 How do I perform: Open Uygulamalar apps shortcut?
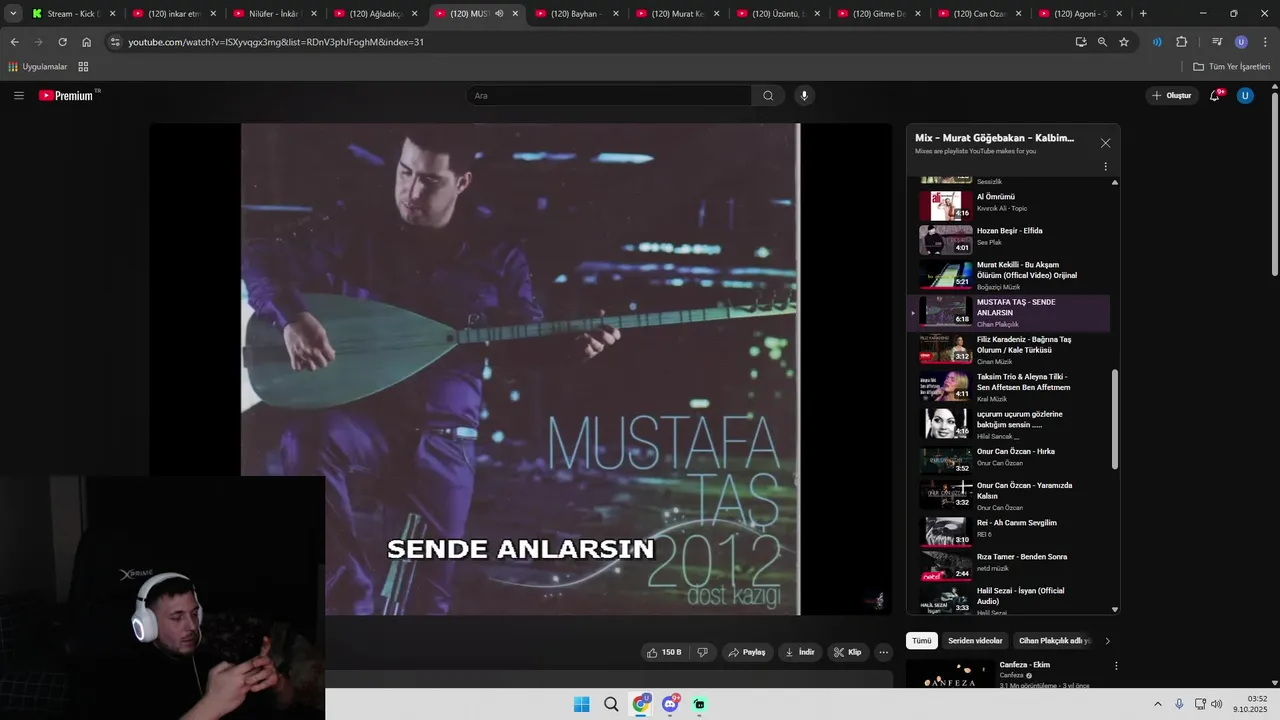pyautogui.click(x=38, y=67)
